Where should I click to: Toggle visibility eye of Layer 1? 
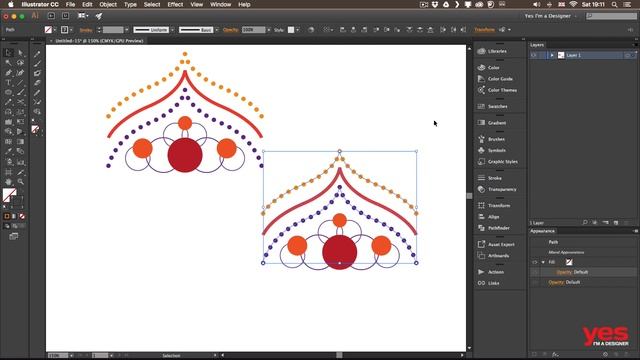533,55
